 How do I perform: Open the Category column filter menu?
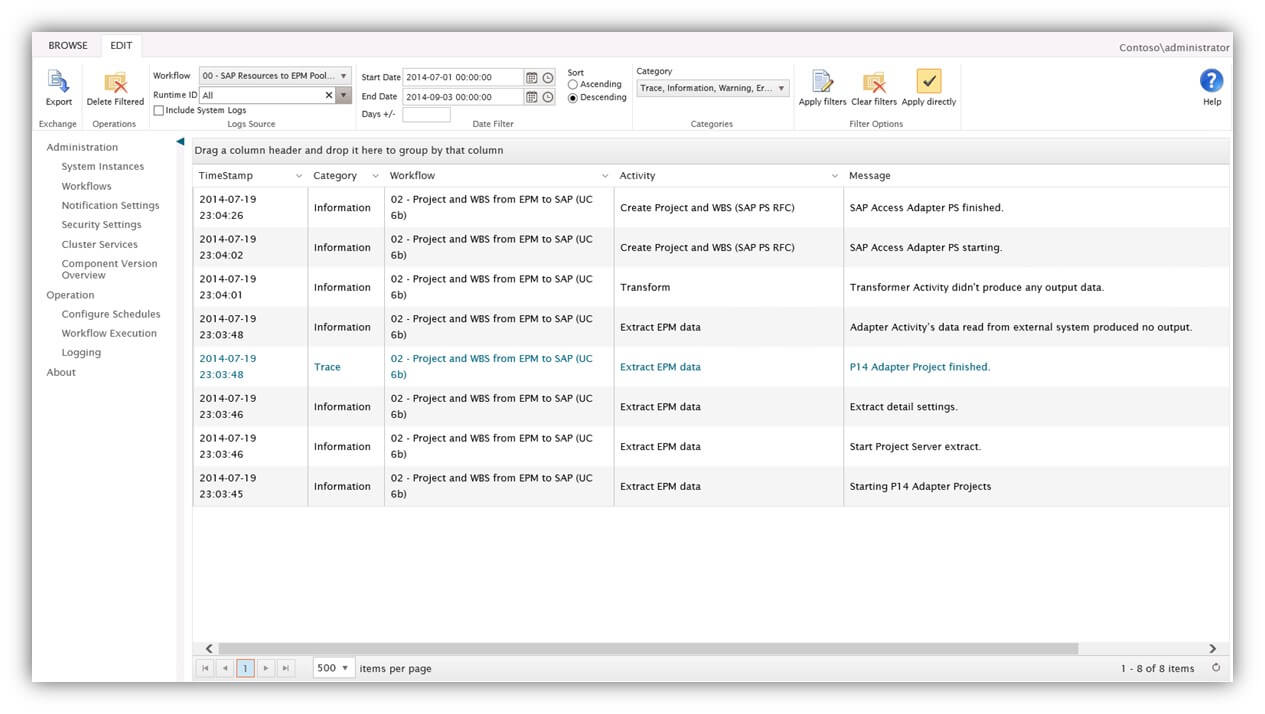375,176
